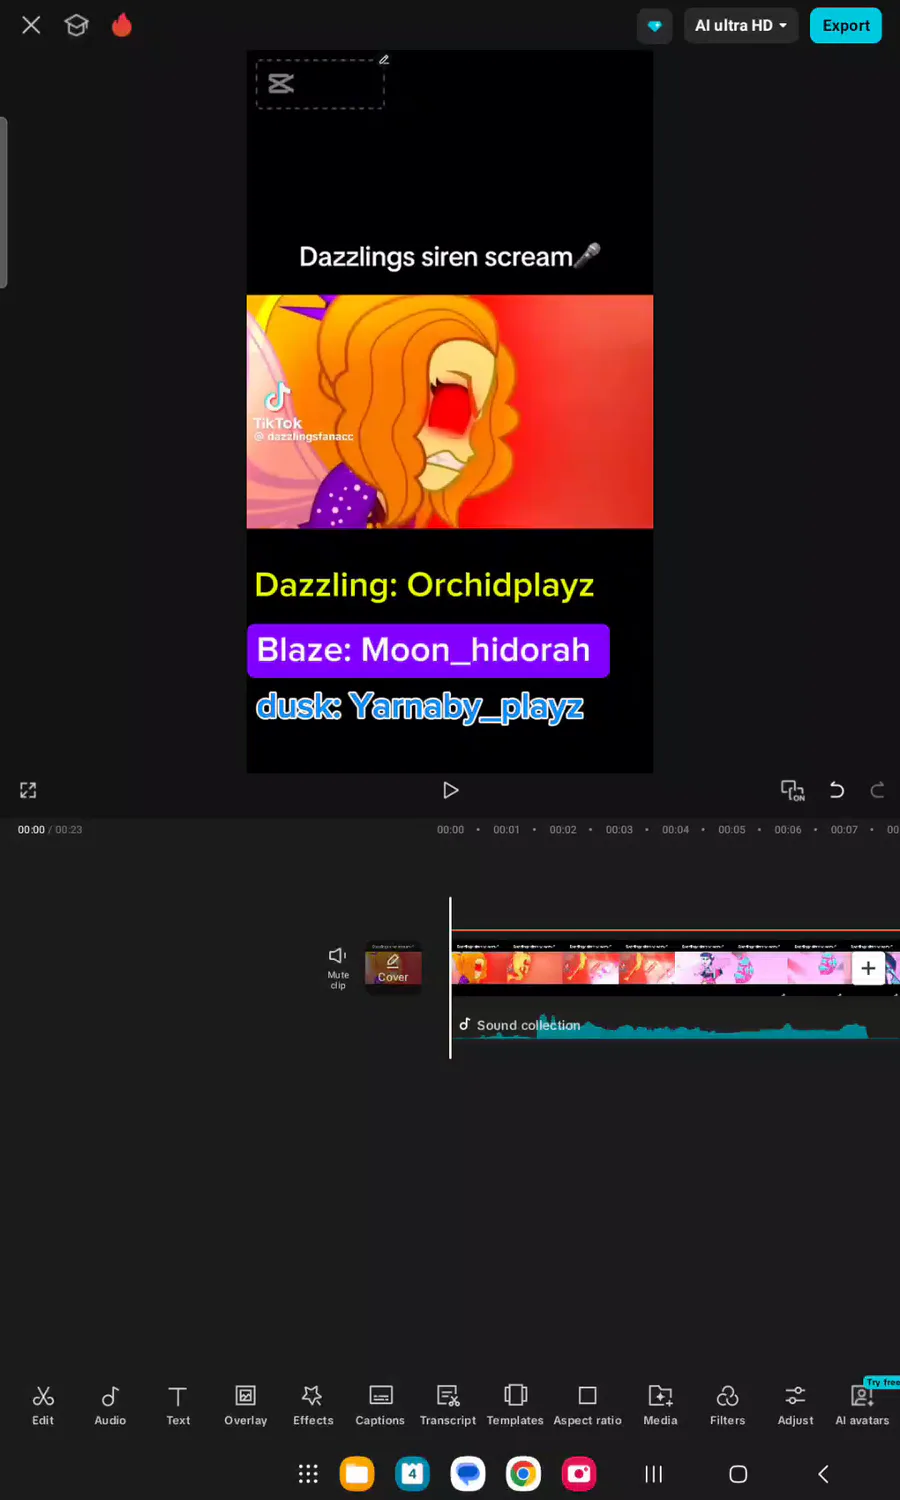
Task: Open the Effects star tool
Action: tap(313, 1404)
